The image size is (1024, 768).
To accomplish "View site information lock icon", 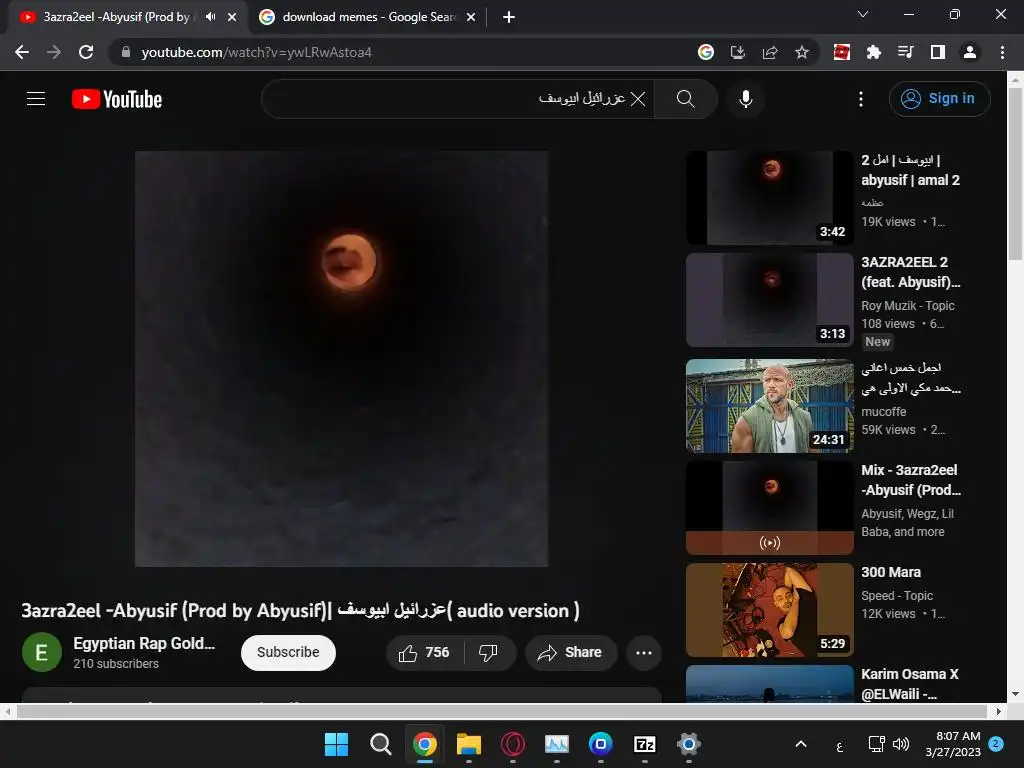I will 126,52.
